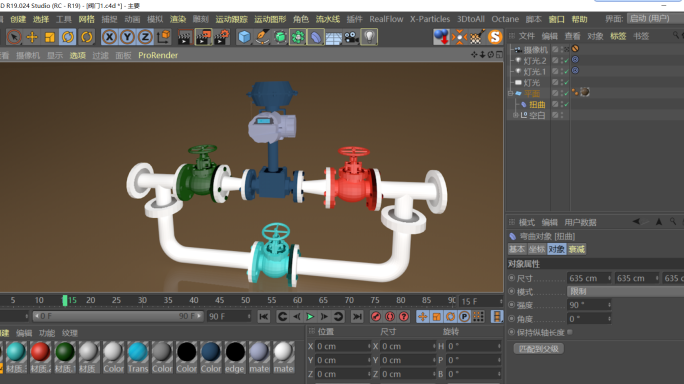
Task: Click the record active objects button
Action: (376, 317)
